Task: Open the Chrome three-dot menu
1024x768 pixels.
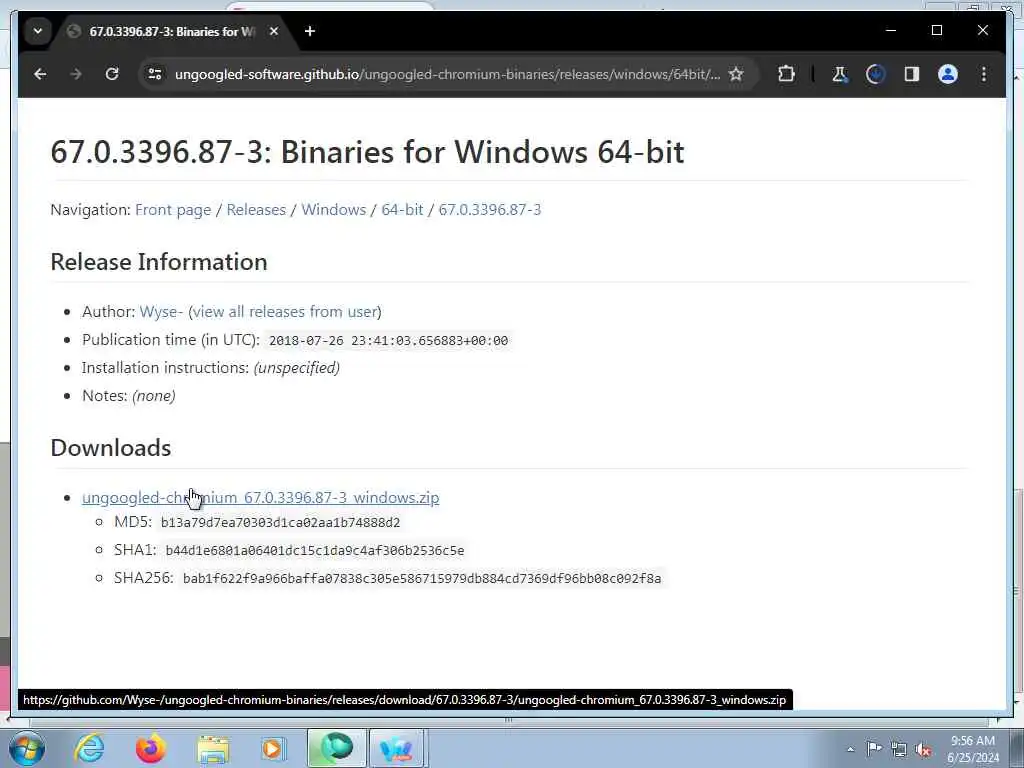Action: click(x=984, y=74)
